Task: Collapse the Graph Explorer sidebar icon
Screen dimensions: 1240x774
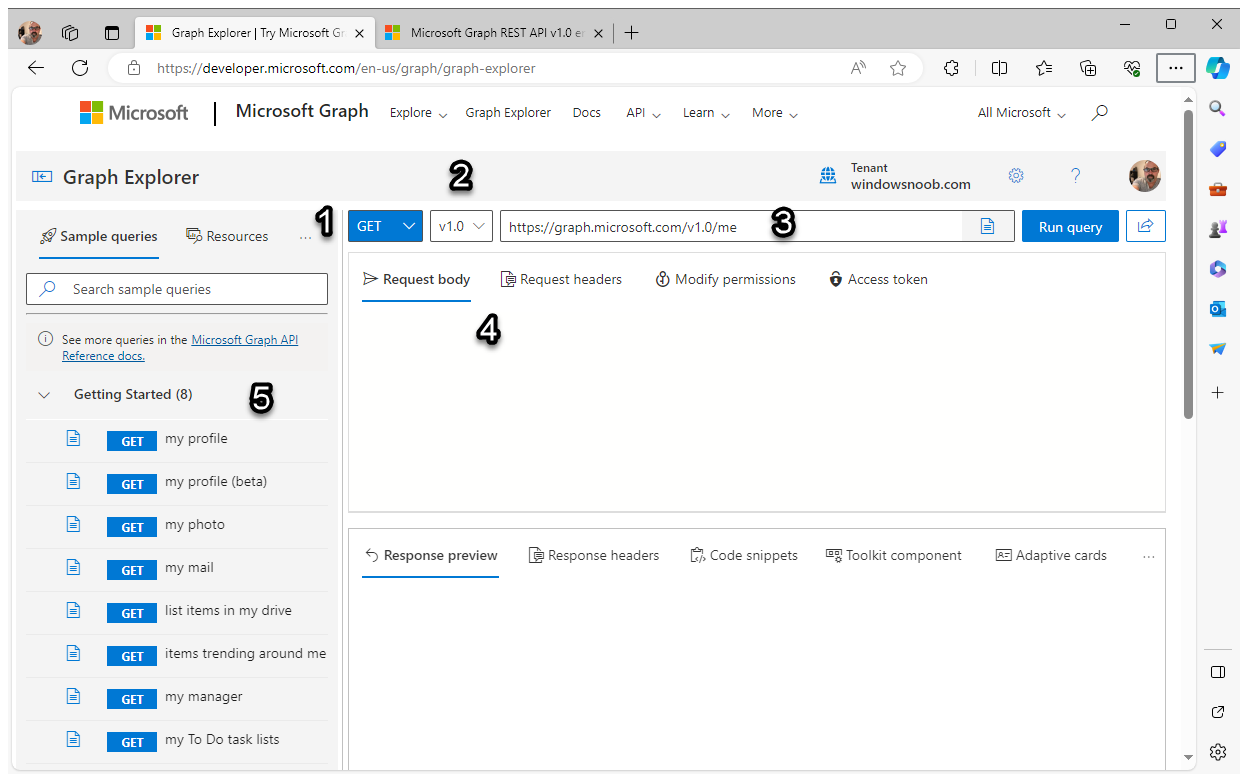Action: point(42,177)
